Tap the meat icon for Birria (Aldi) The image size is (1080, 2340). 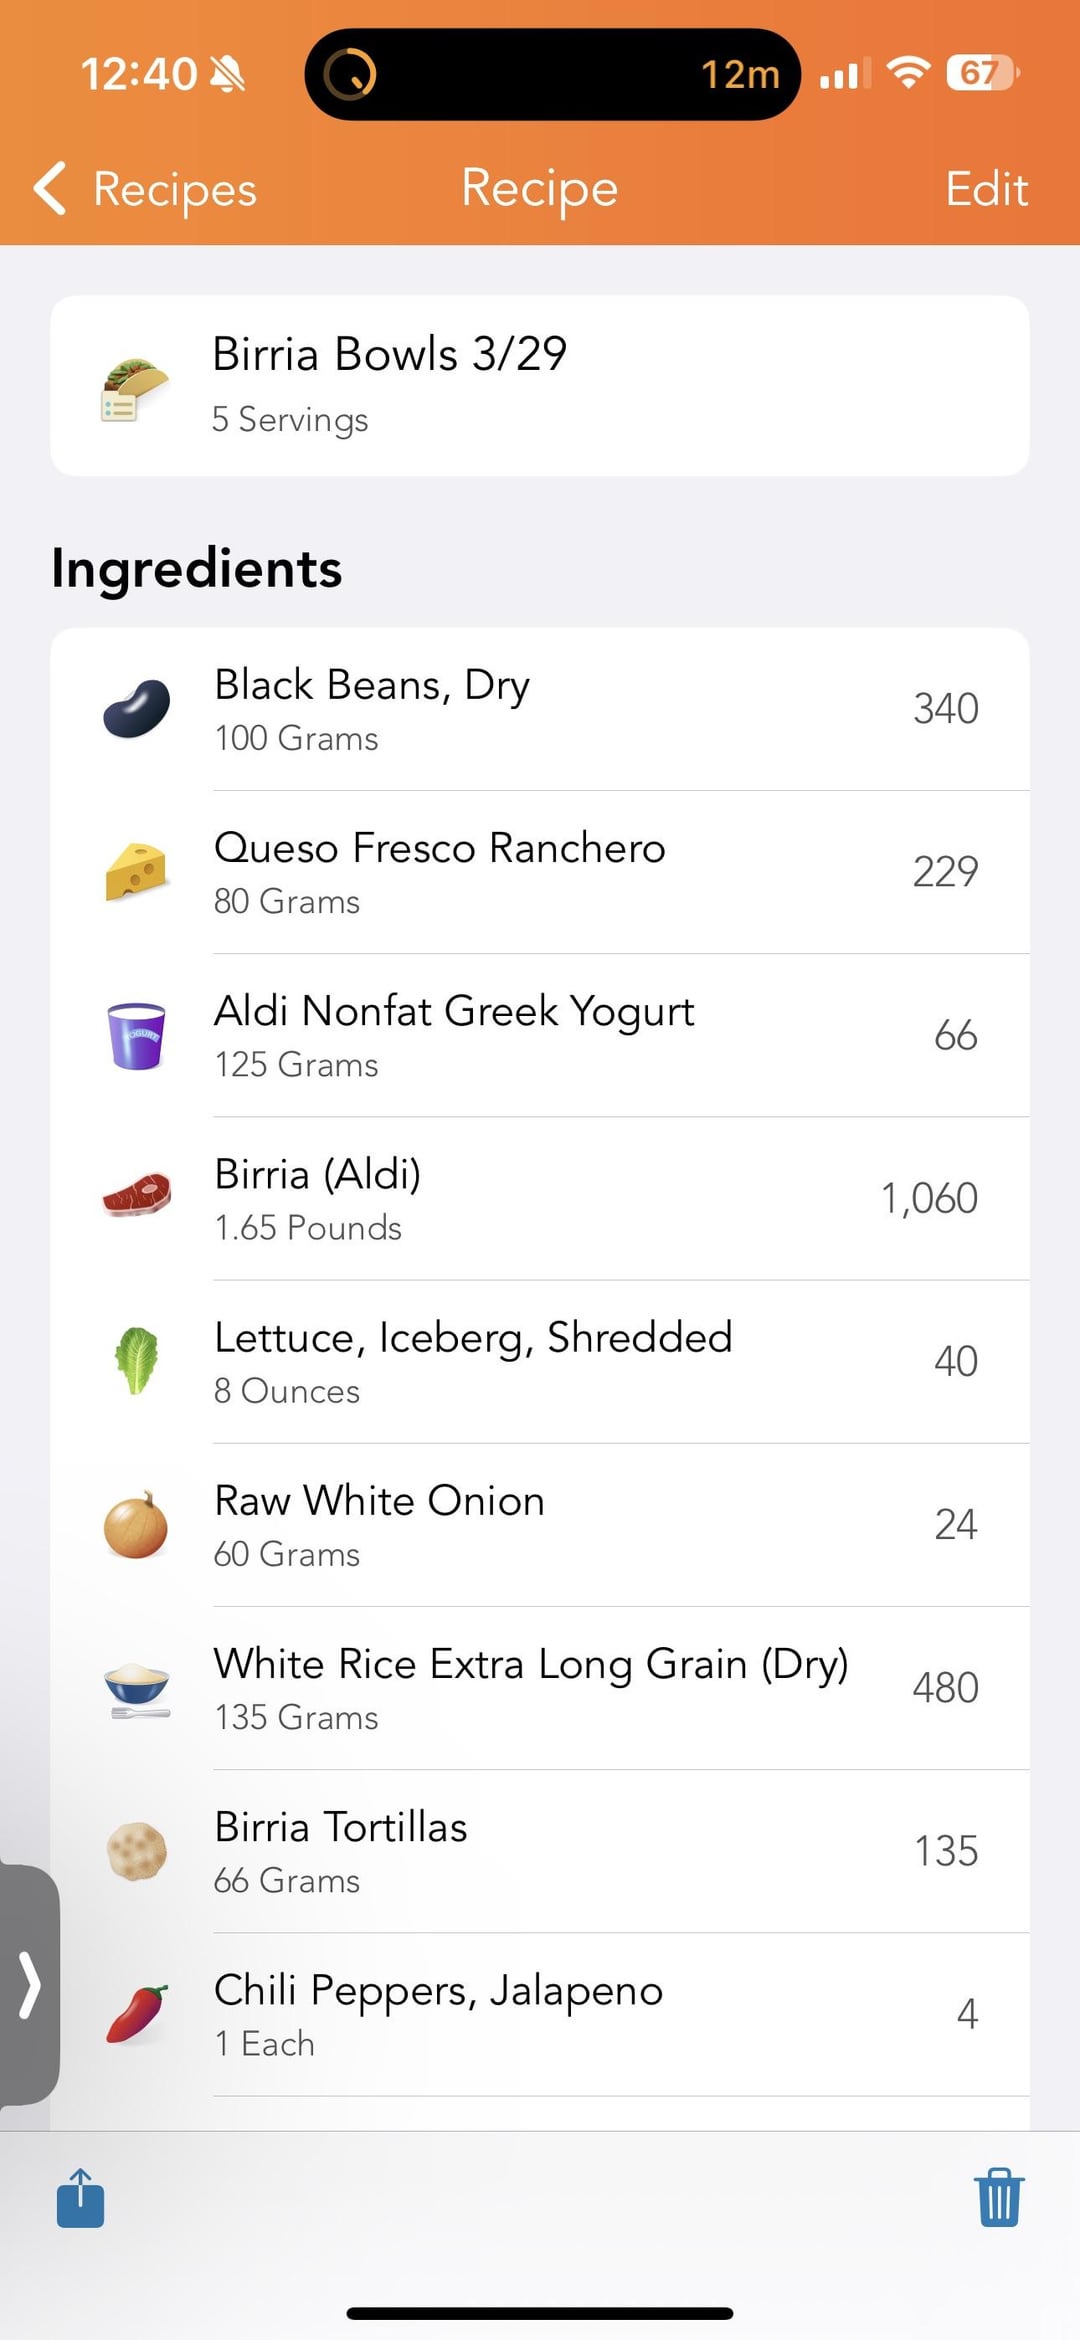pos(137,1197)
